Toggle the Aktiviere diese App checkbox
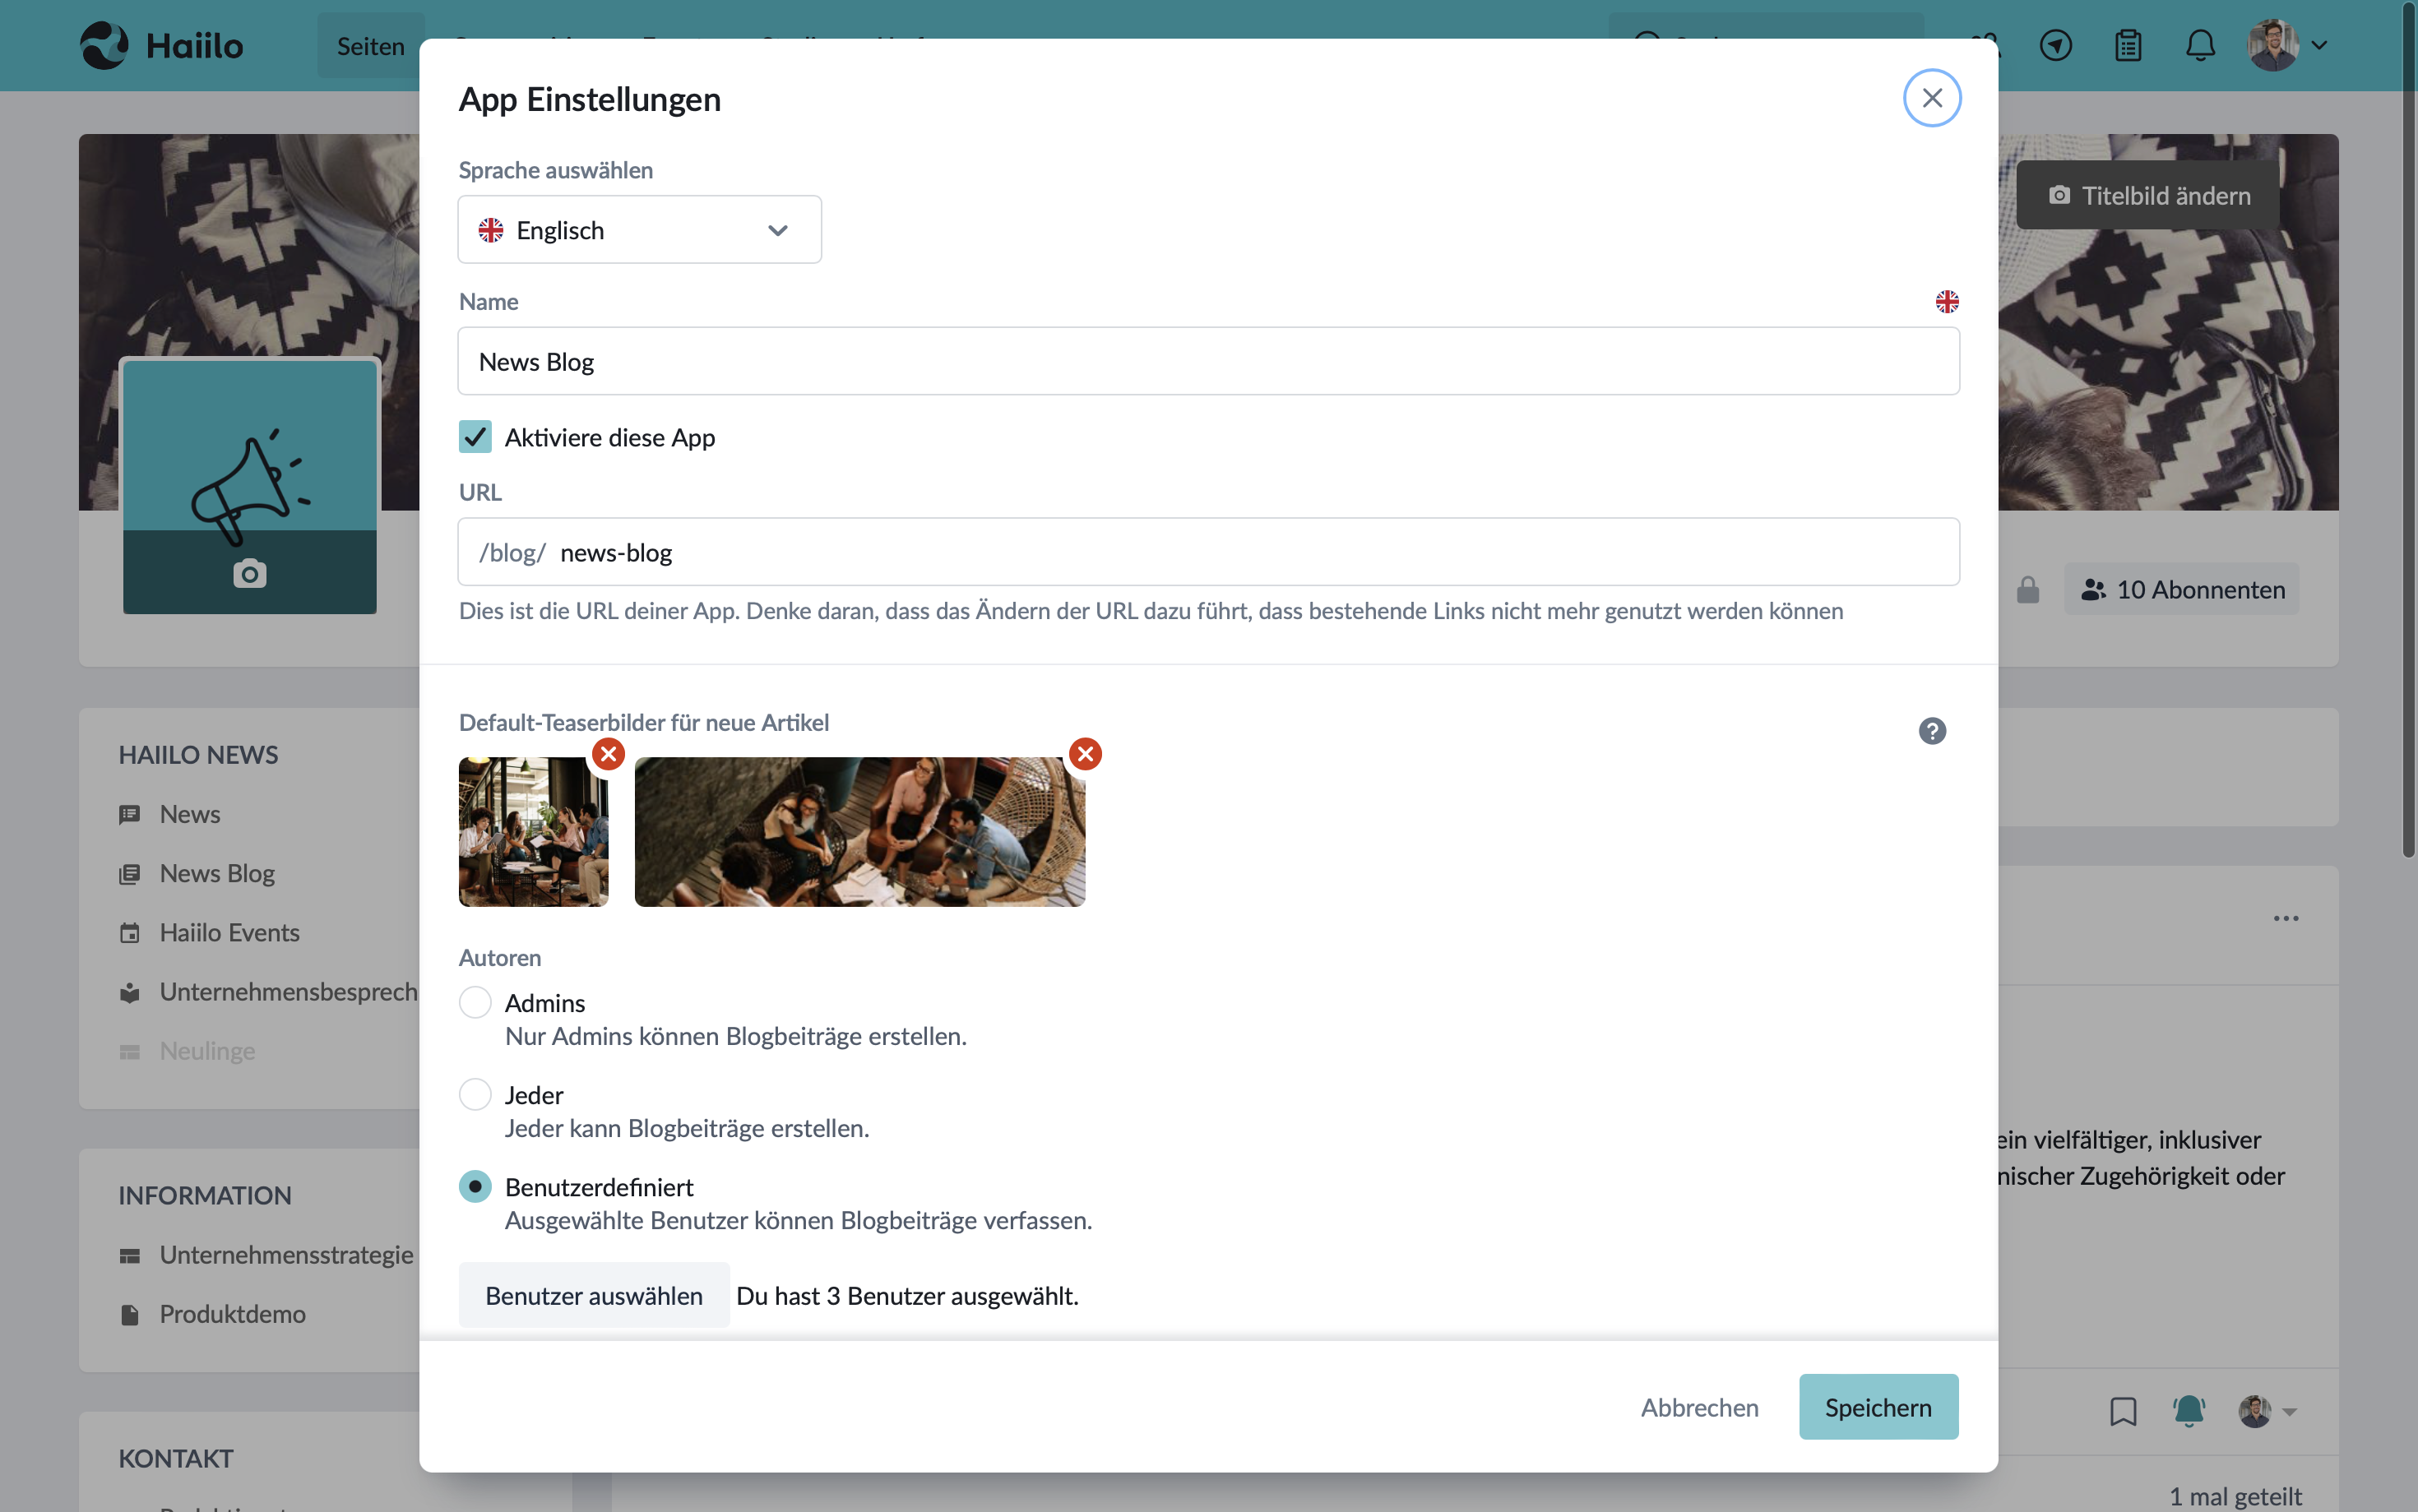The width and height of the screenshot is (2418, 1512). tap(475, 437)
